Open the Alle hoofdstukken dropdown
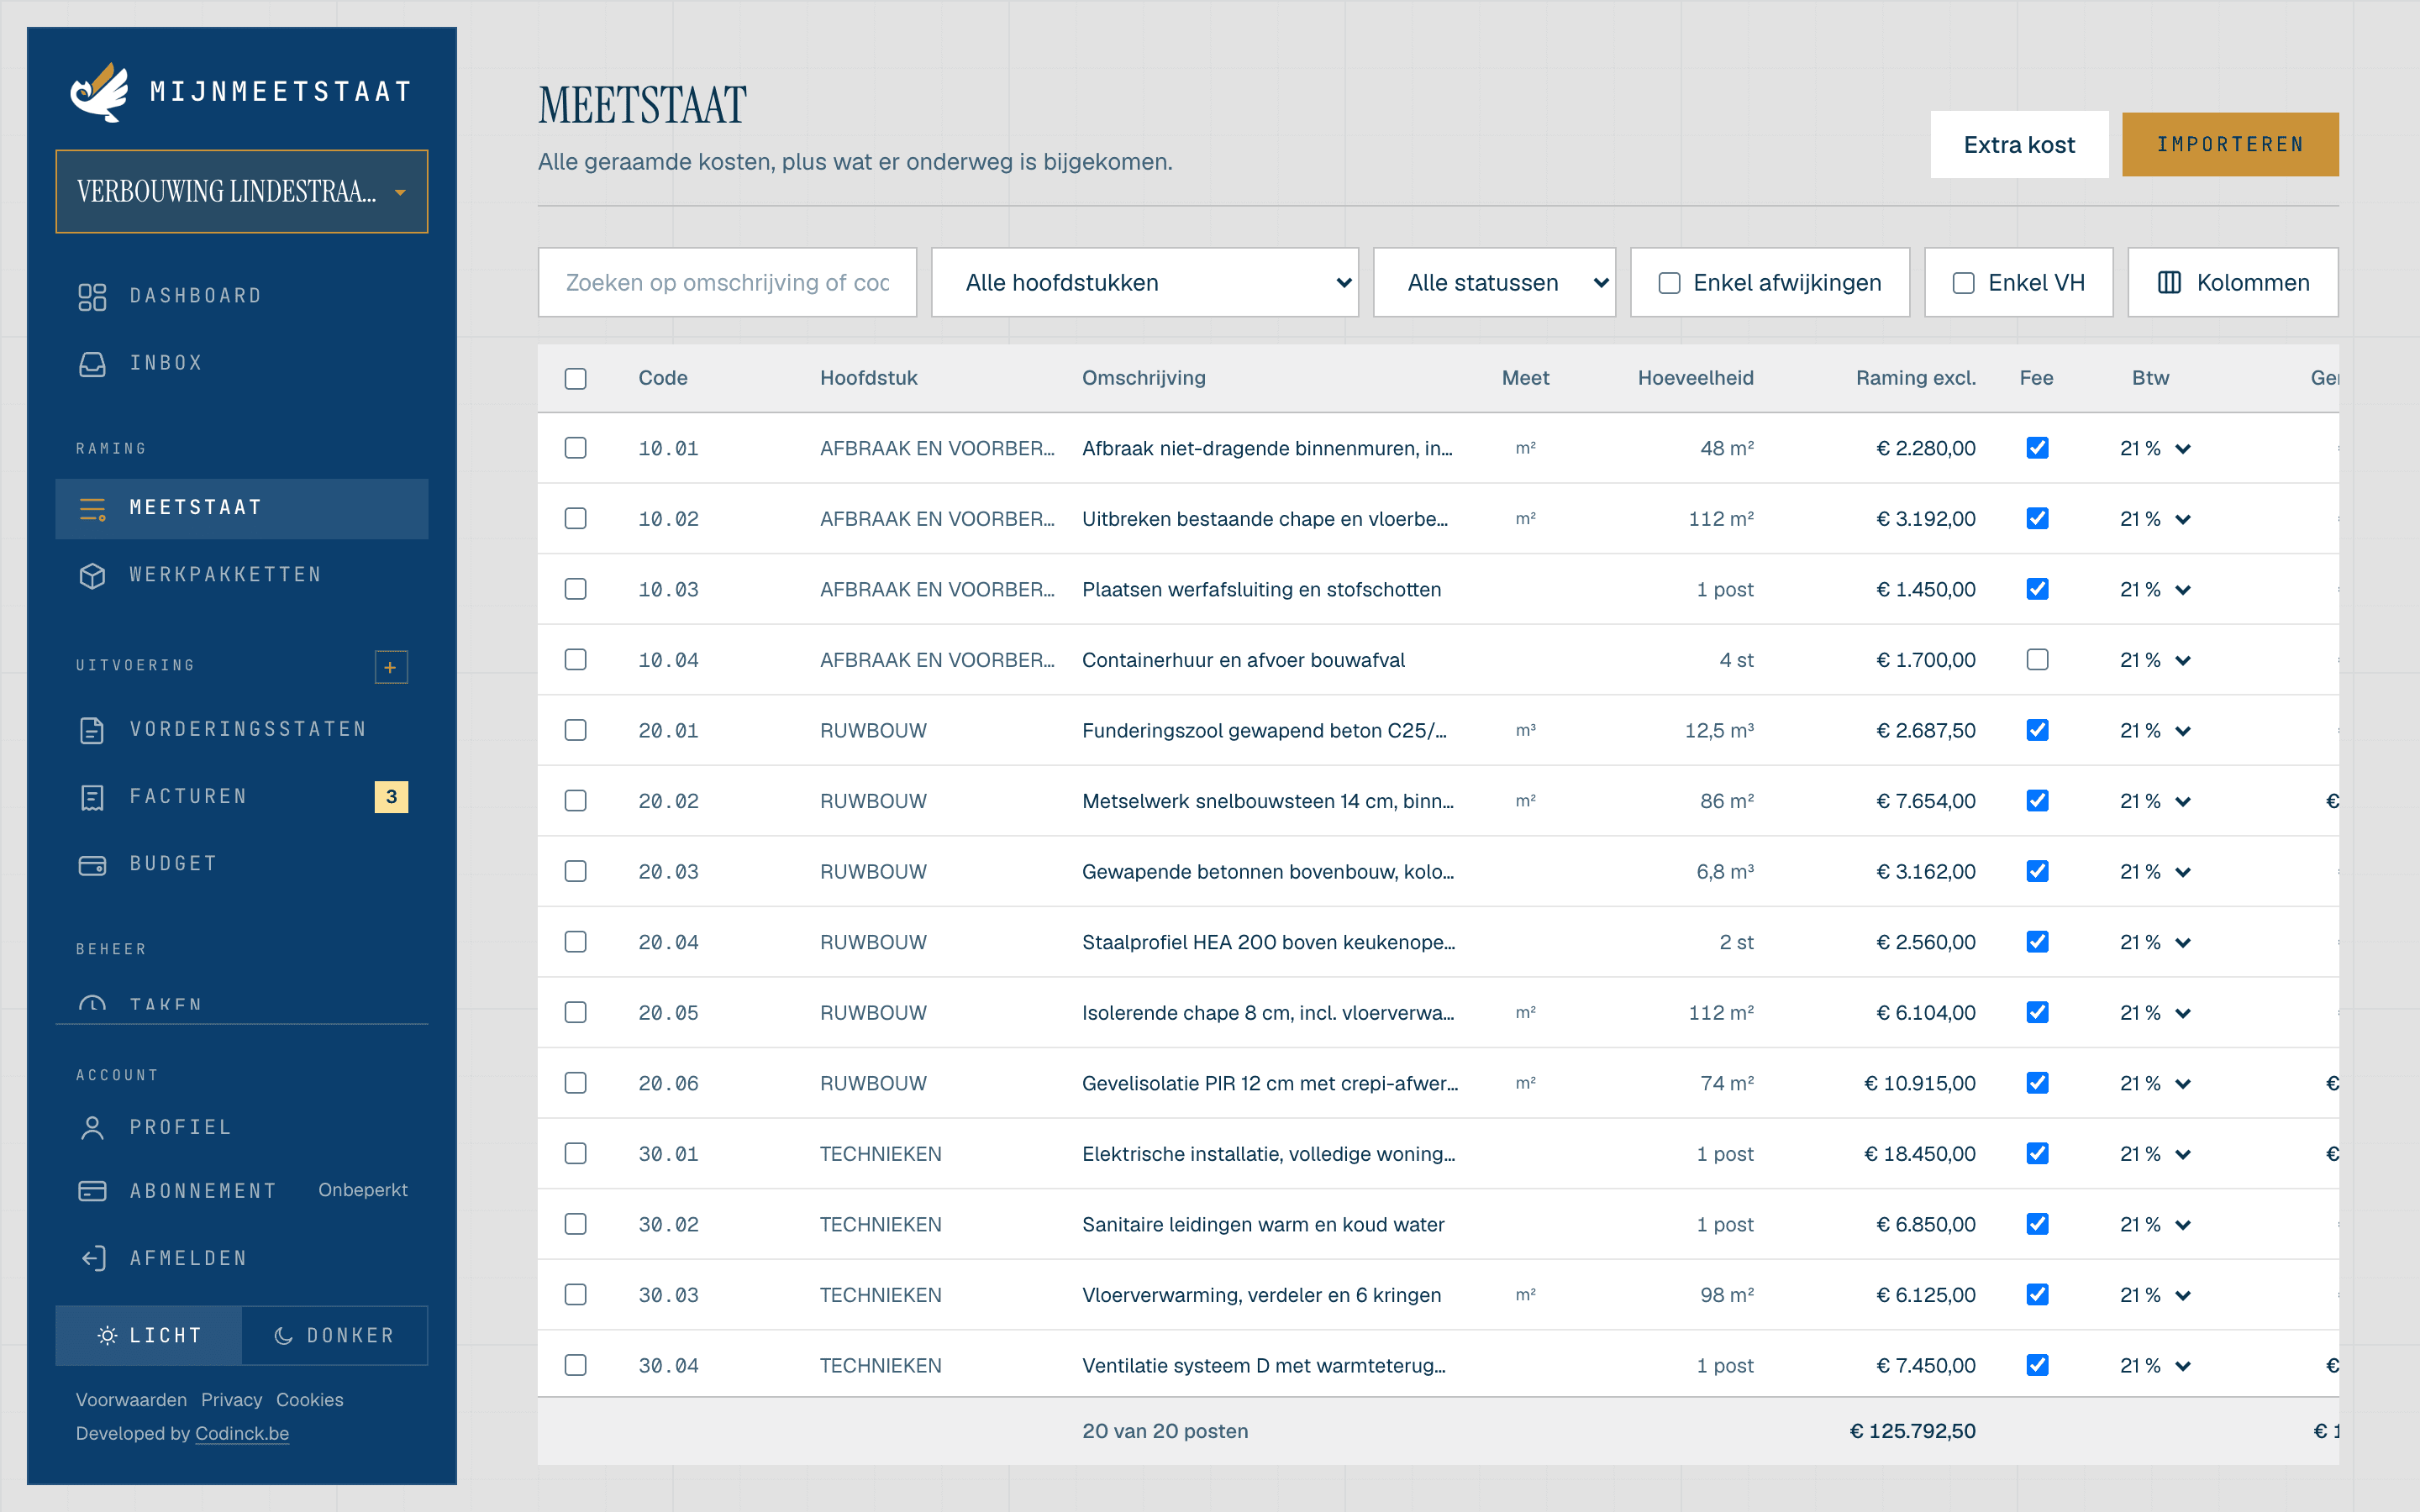The height and width of the screenshot is (1512, 2420). coord(1144,283)
